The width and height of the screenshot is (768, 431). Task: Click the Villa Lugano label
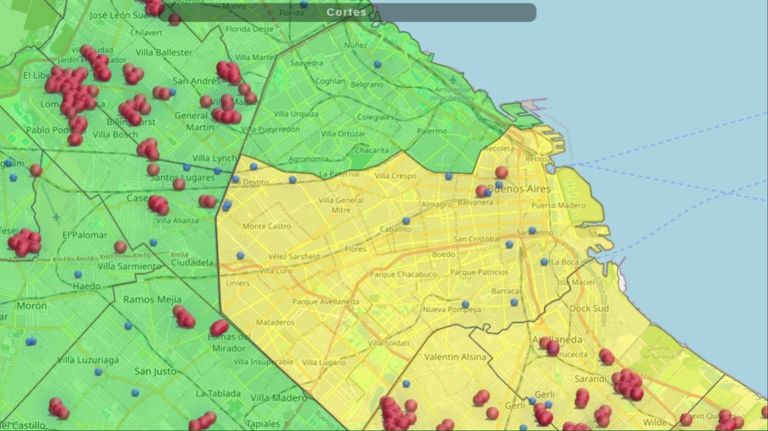coord(324,362)
